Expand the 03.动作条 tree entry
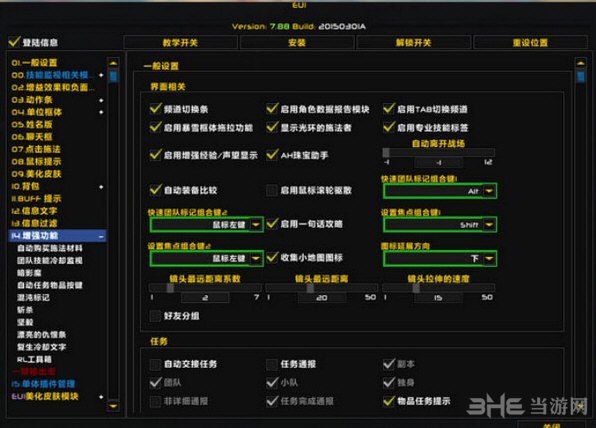Screen dimensions: 596x428 pyautogui.click(x=101, y=100)
